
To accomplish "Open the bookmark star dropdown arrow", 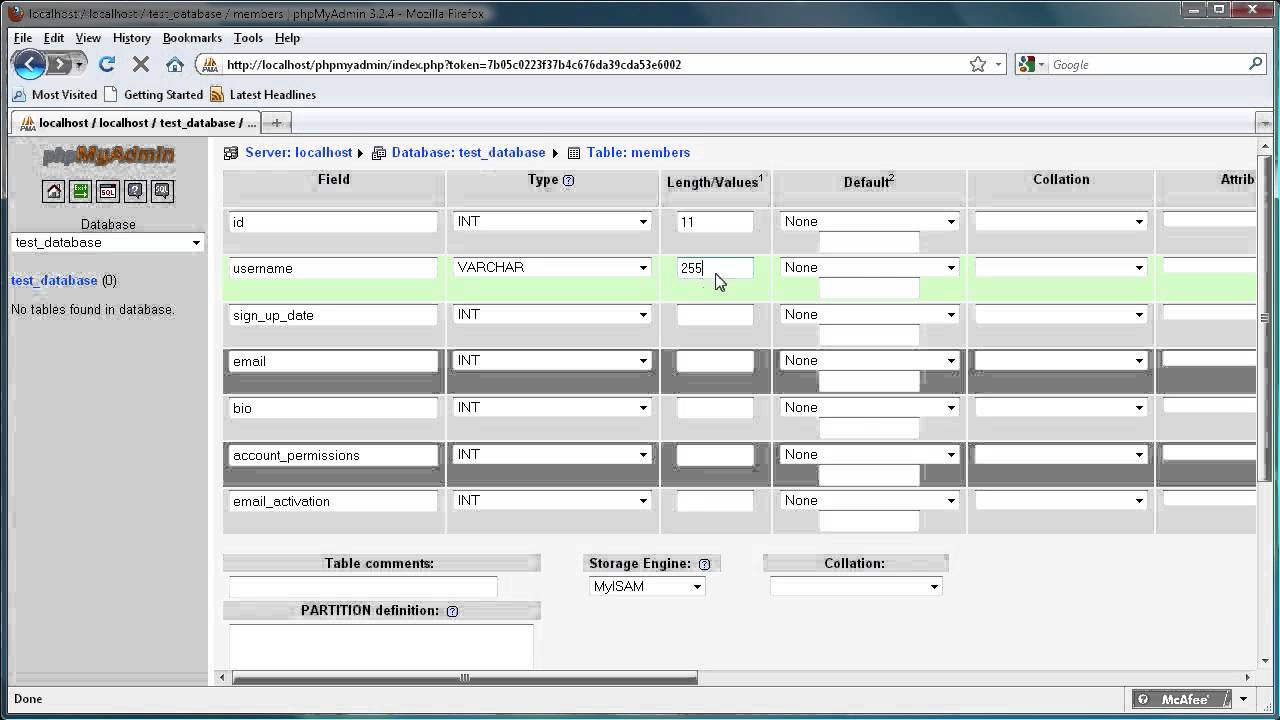I will coord(998,65).
